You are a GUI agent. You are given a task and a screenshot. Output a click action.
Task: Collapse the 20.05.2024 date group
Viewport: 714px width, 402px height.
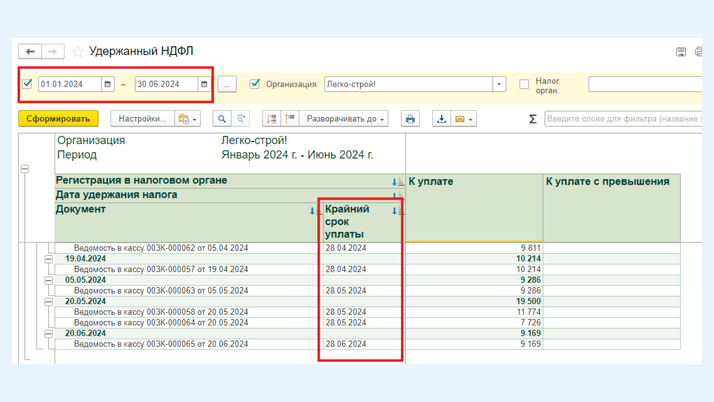tap(48, 301)
